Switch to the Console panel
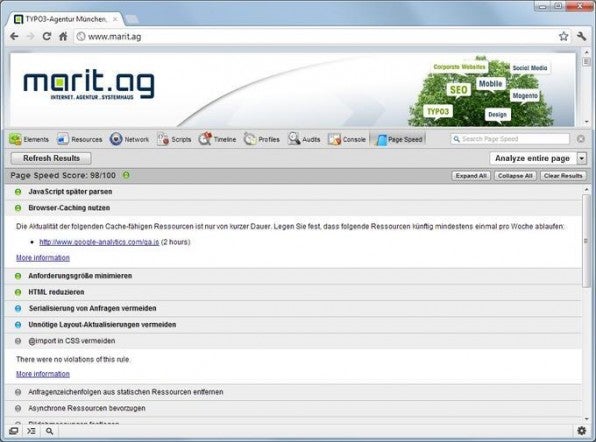The image size is (596, 442). (347, 139)
